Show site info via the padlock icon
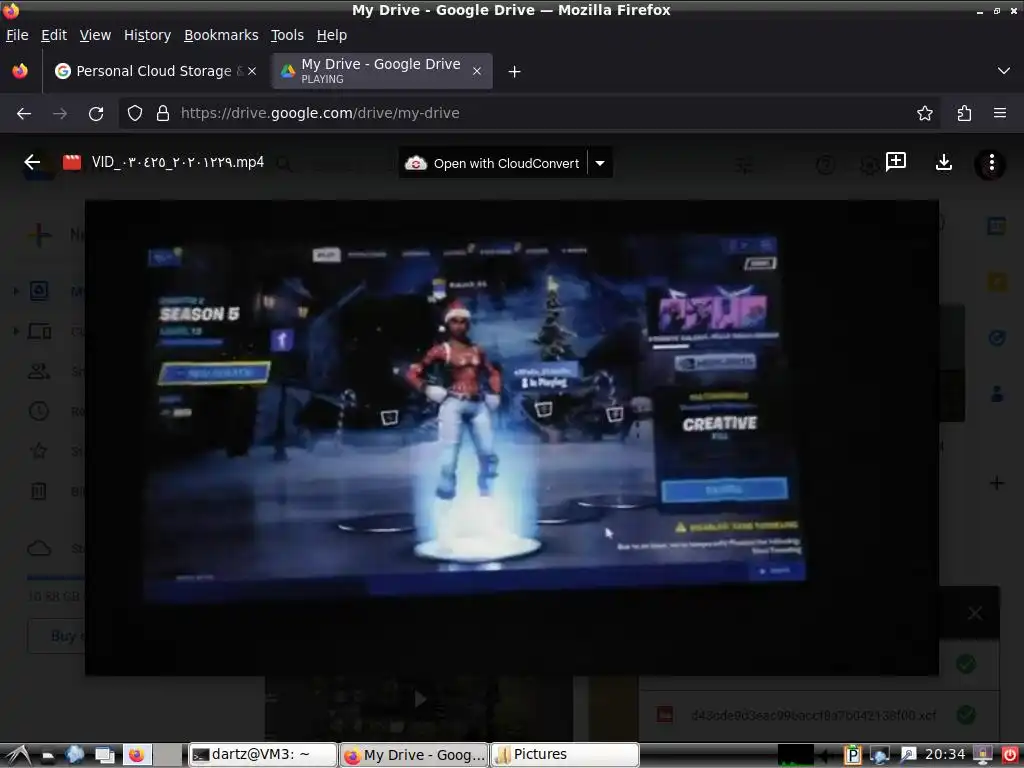This screenshot has height=768, width=1024. coord(163,113)
